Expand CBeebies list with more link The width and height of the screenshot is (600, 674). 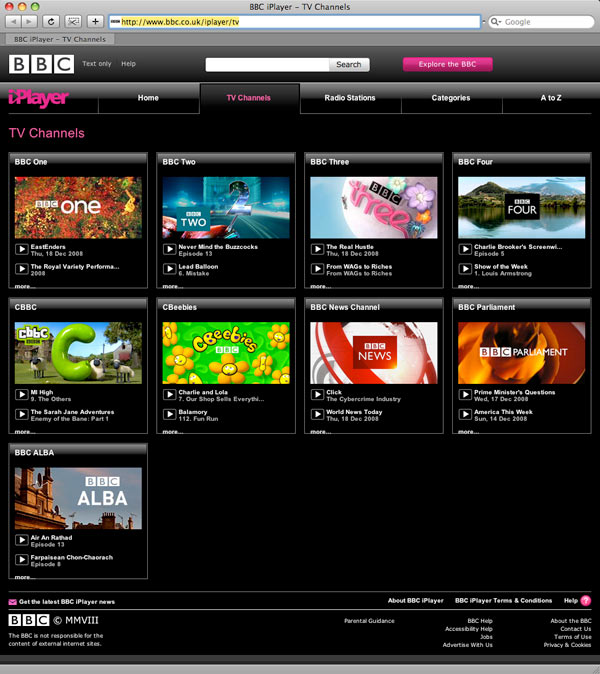(172, 431)
